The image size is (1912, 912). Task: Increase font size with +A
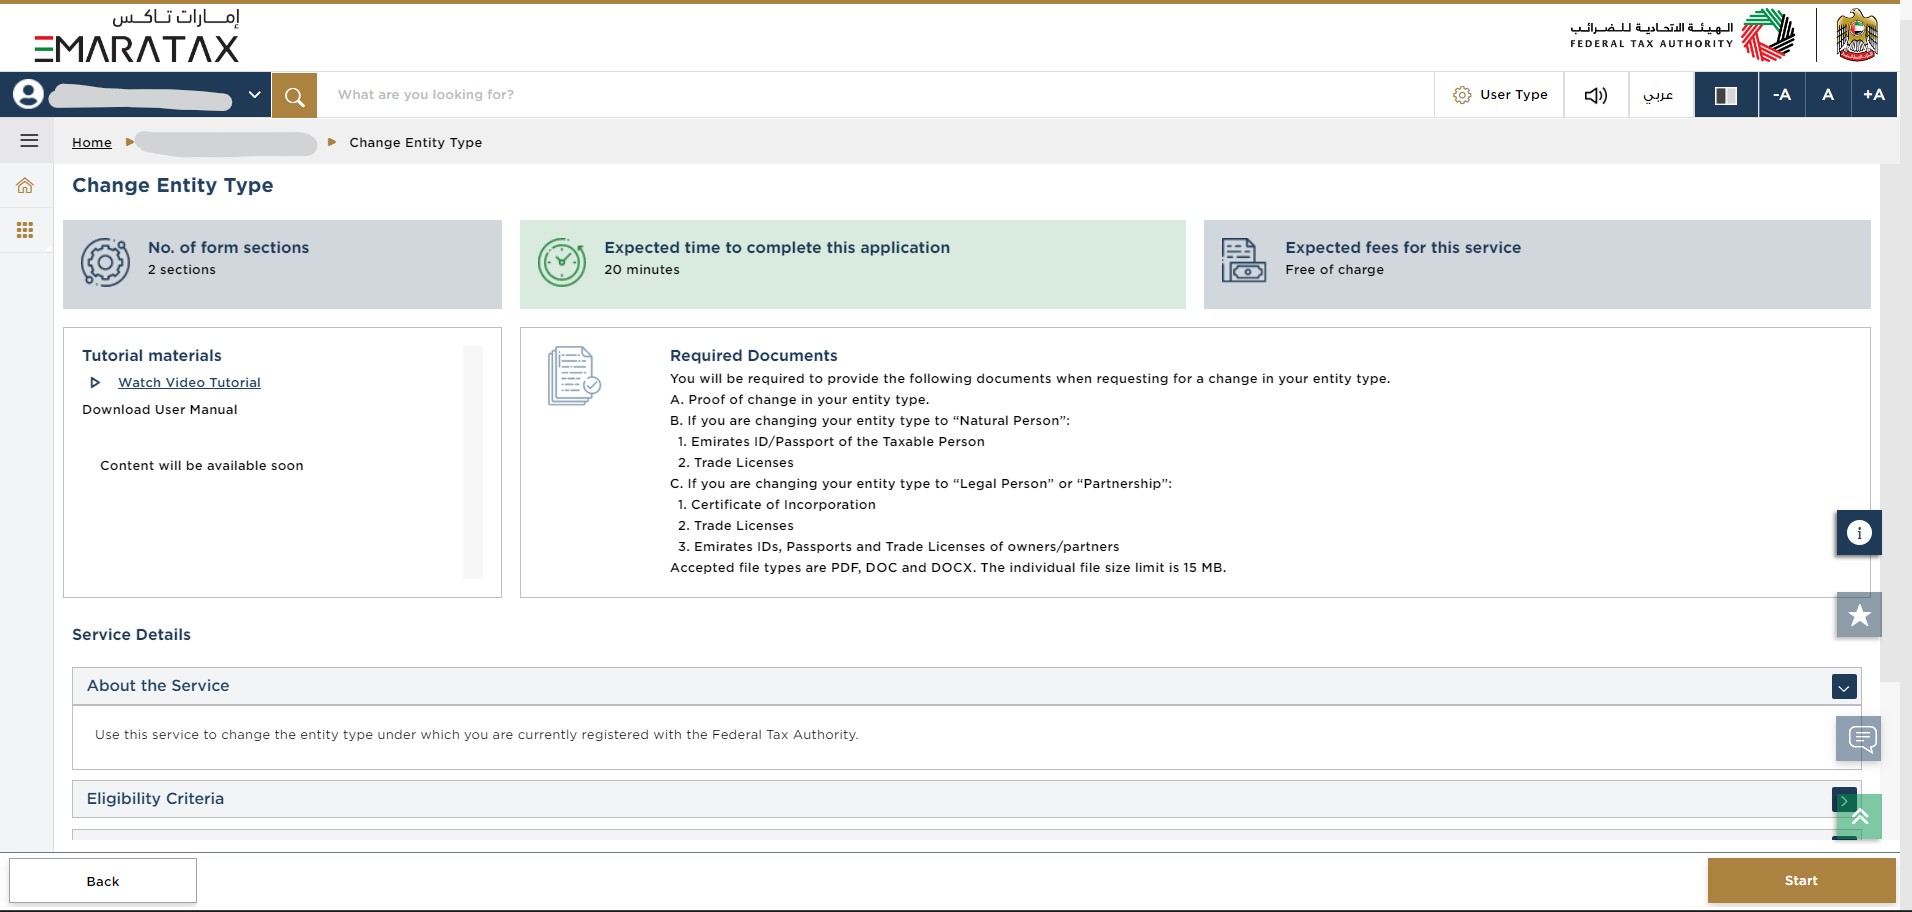click(x=1873, y=95)
